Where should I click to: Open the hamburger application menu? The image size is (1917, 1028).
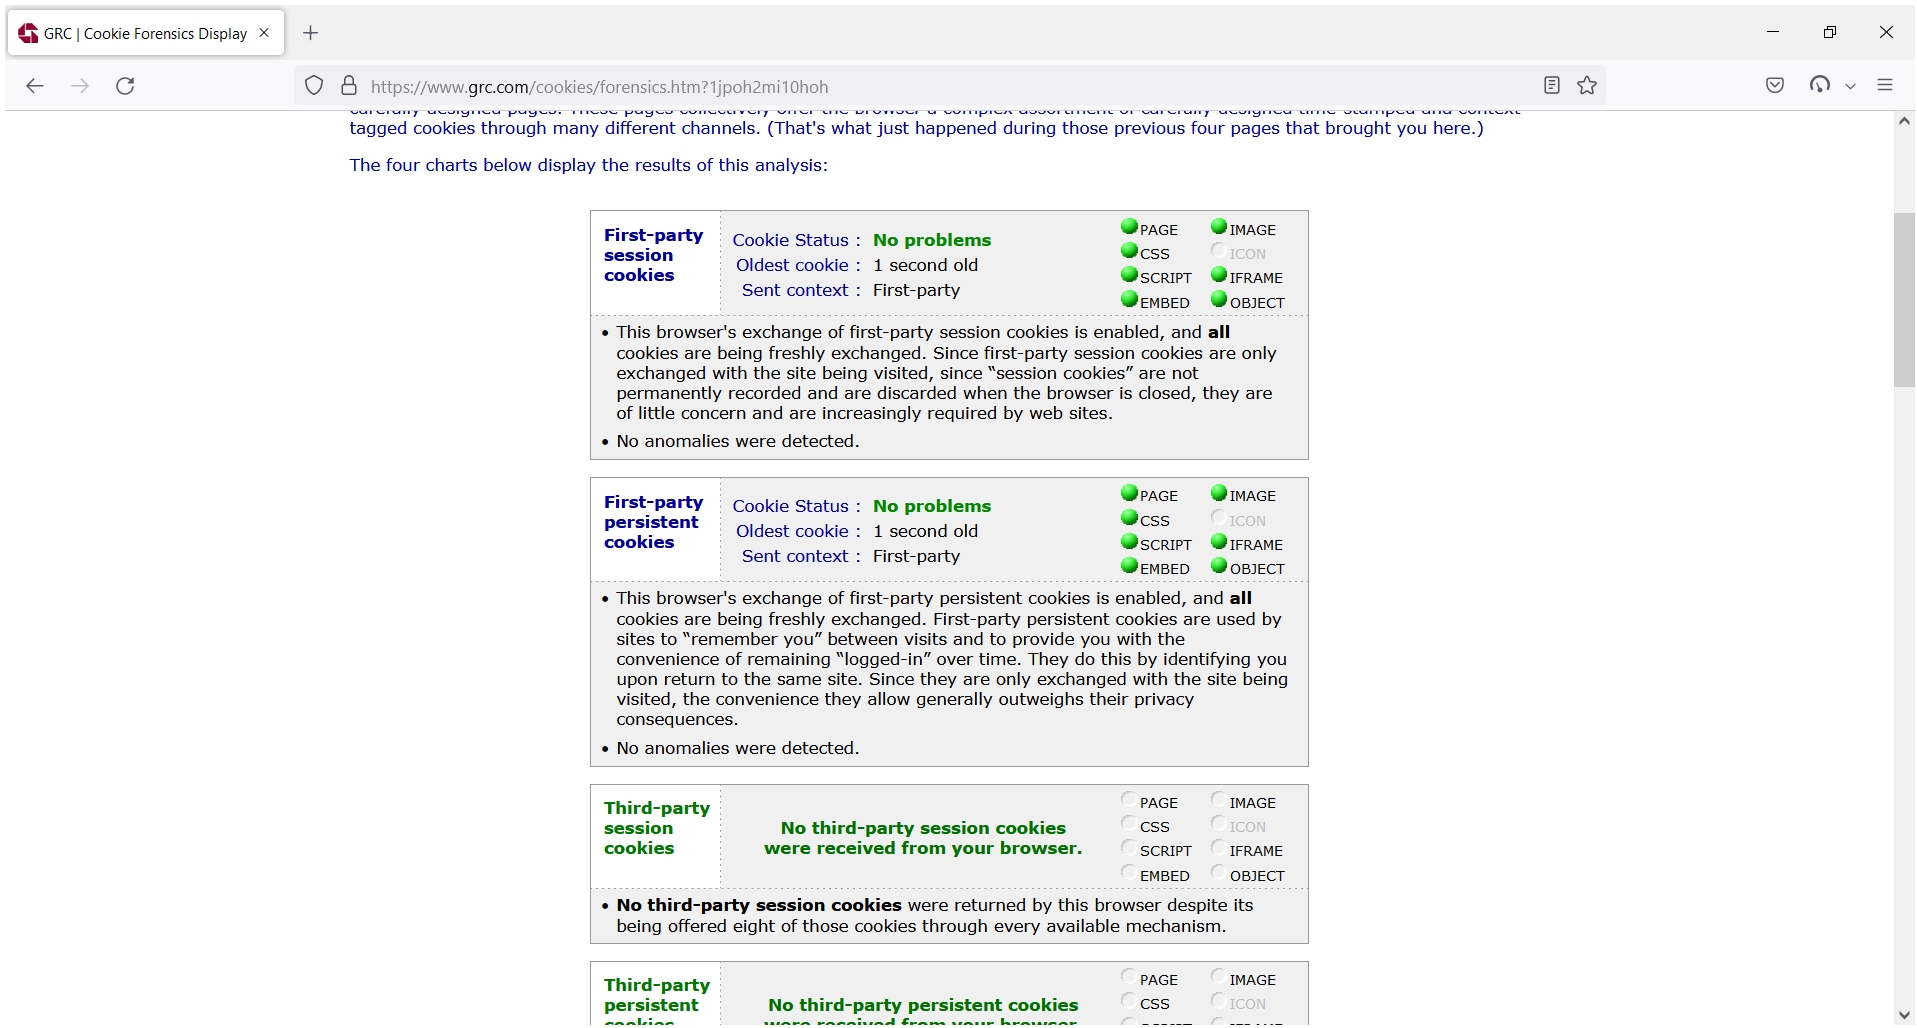click(x=1886, y=85)
